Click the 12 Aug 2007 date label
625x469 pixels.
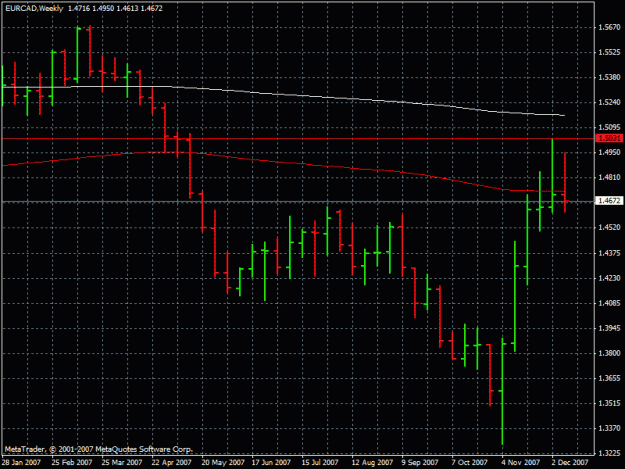click(372, 463)
